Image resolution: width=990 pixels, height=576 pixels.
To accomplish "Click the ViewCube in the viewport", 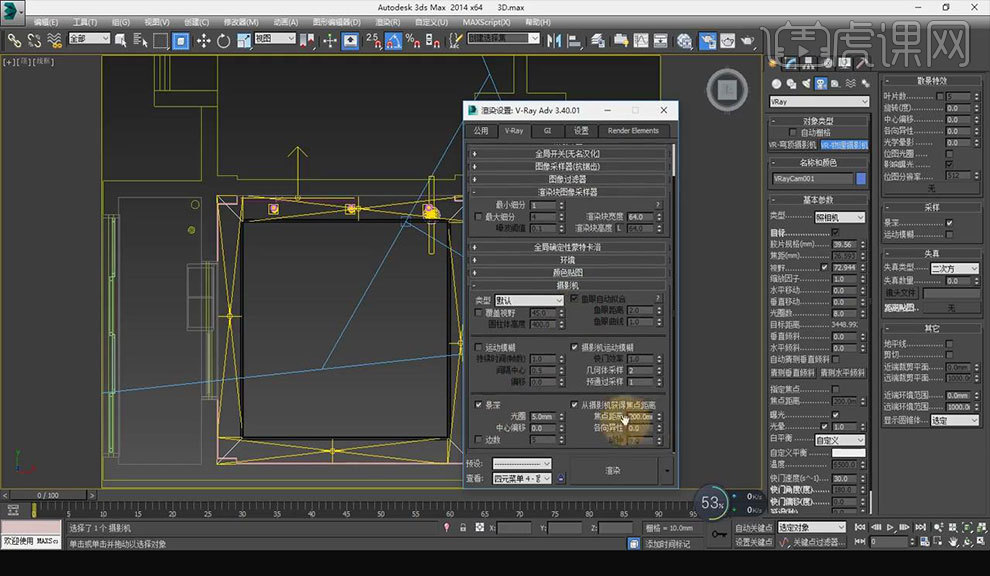I will coord(727,90).
